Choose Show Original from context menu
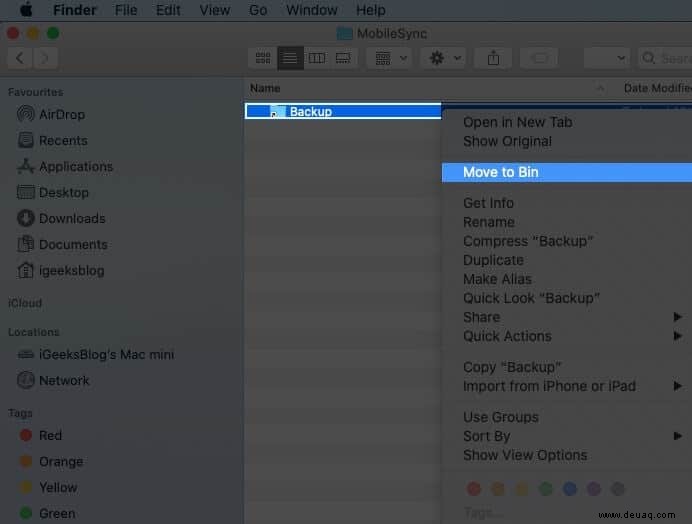The height and width of the screenshot is (524, 692). pos(507,141)
